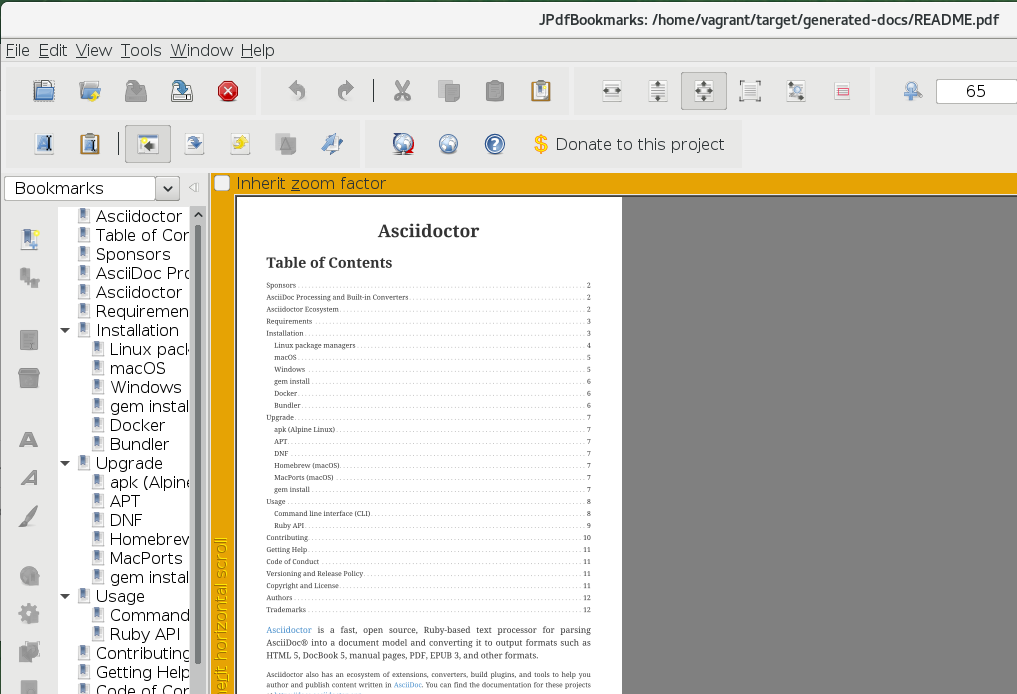Image resolution: width=1017 pixels, height=694 pixels.
Task: Select the Fit Width zoom icon
Action: pos(612,91)
